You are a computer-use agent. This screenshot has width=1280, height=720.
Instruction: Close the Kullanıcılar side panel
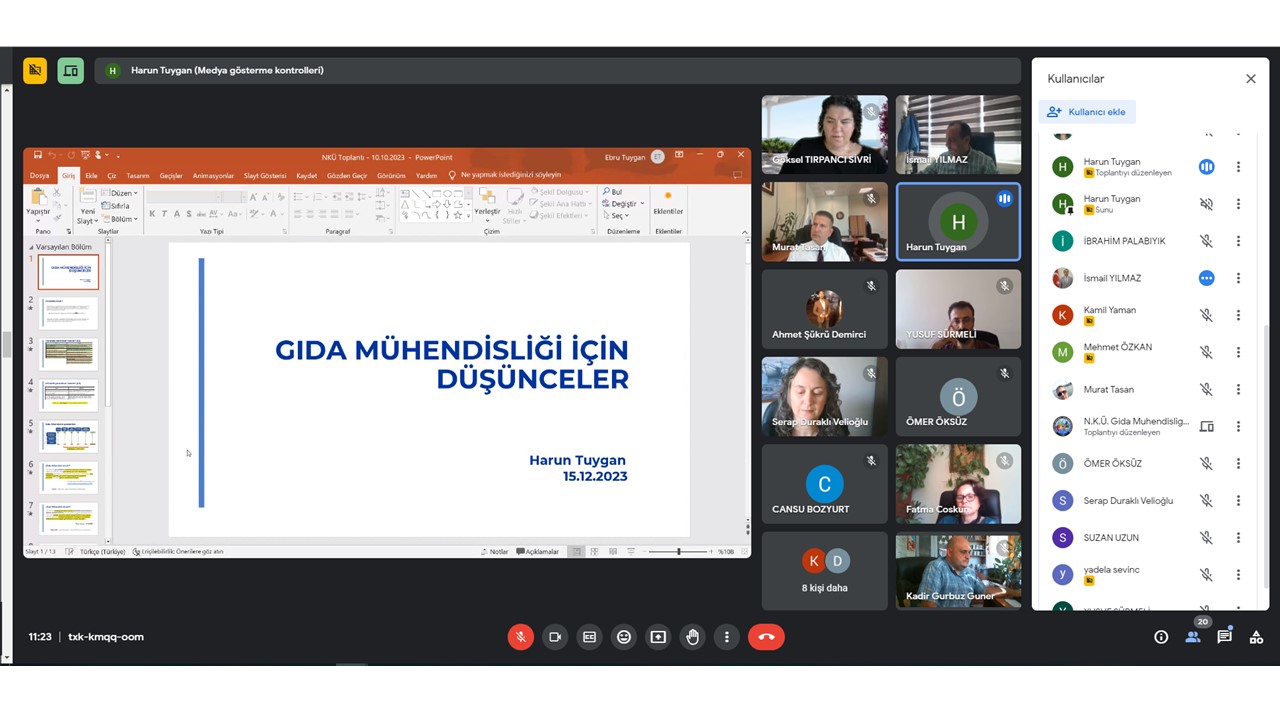point(1250,79)
